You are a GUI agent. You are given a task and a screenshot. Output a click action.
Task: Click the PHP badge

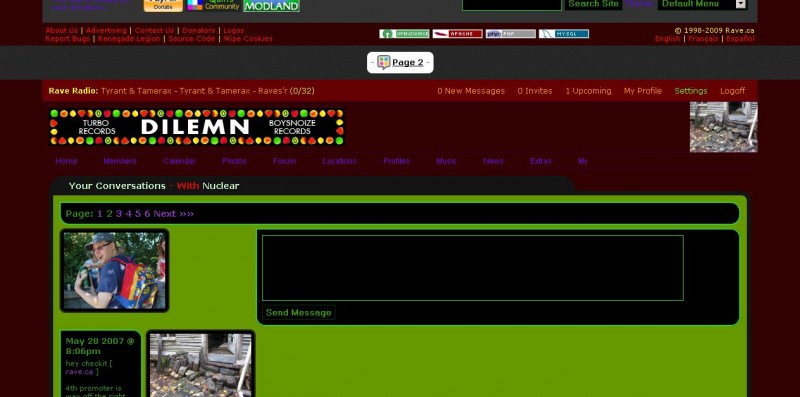pyautogui.click(x=510, y=34)
